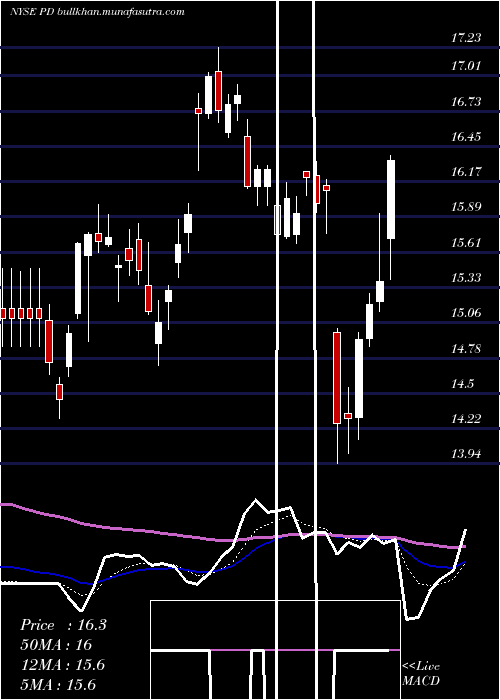Click the large red candle near 14.78
Viewport: 500px width, 700px height.
pyautogui.click(x=337, y=378)
